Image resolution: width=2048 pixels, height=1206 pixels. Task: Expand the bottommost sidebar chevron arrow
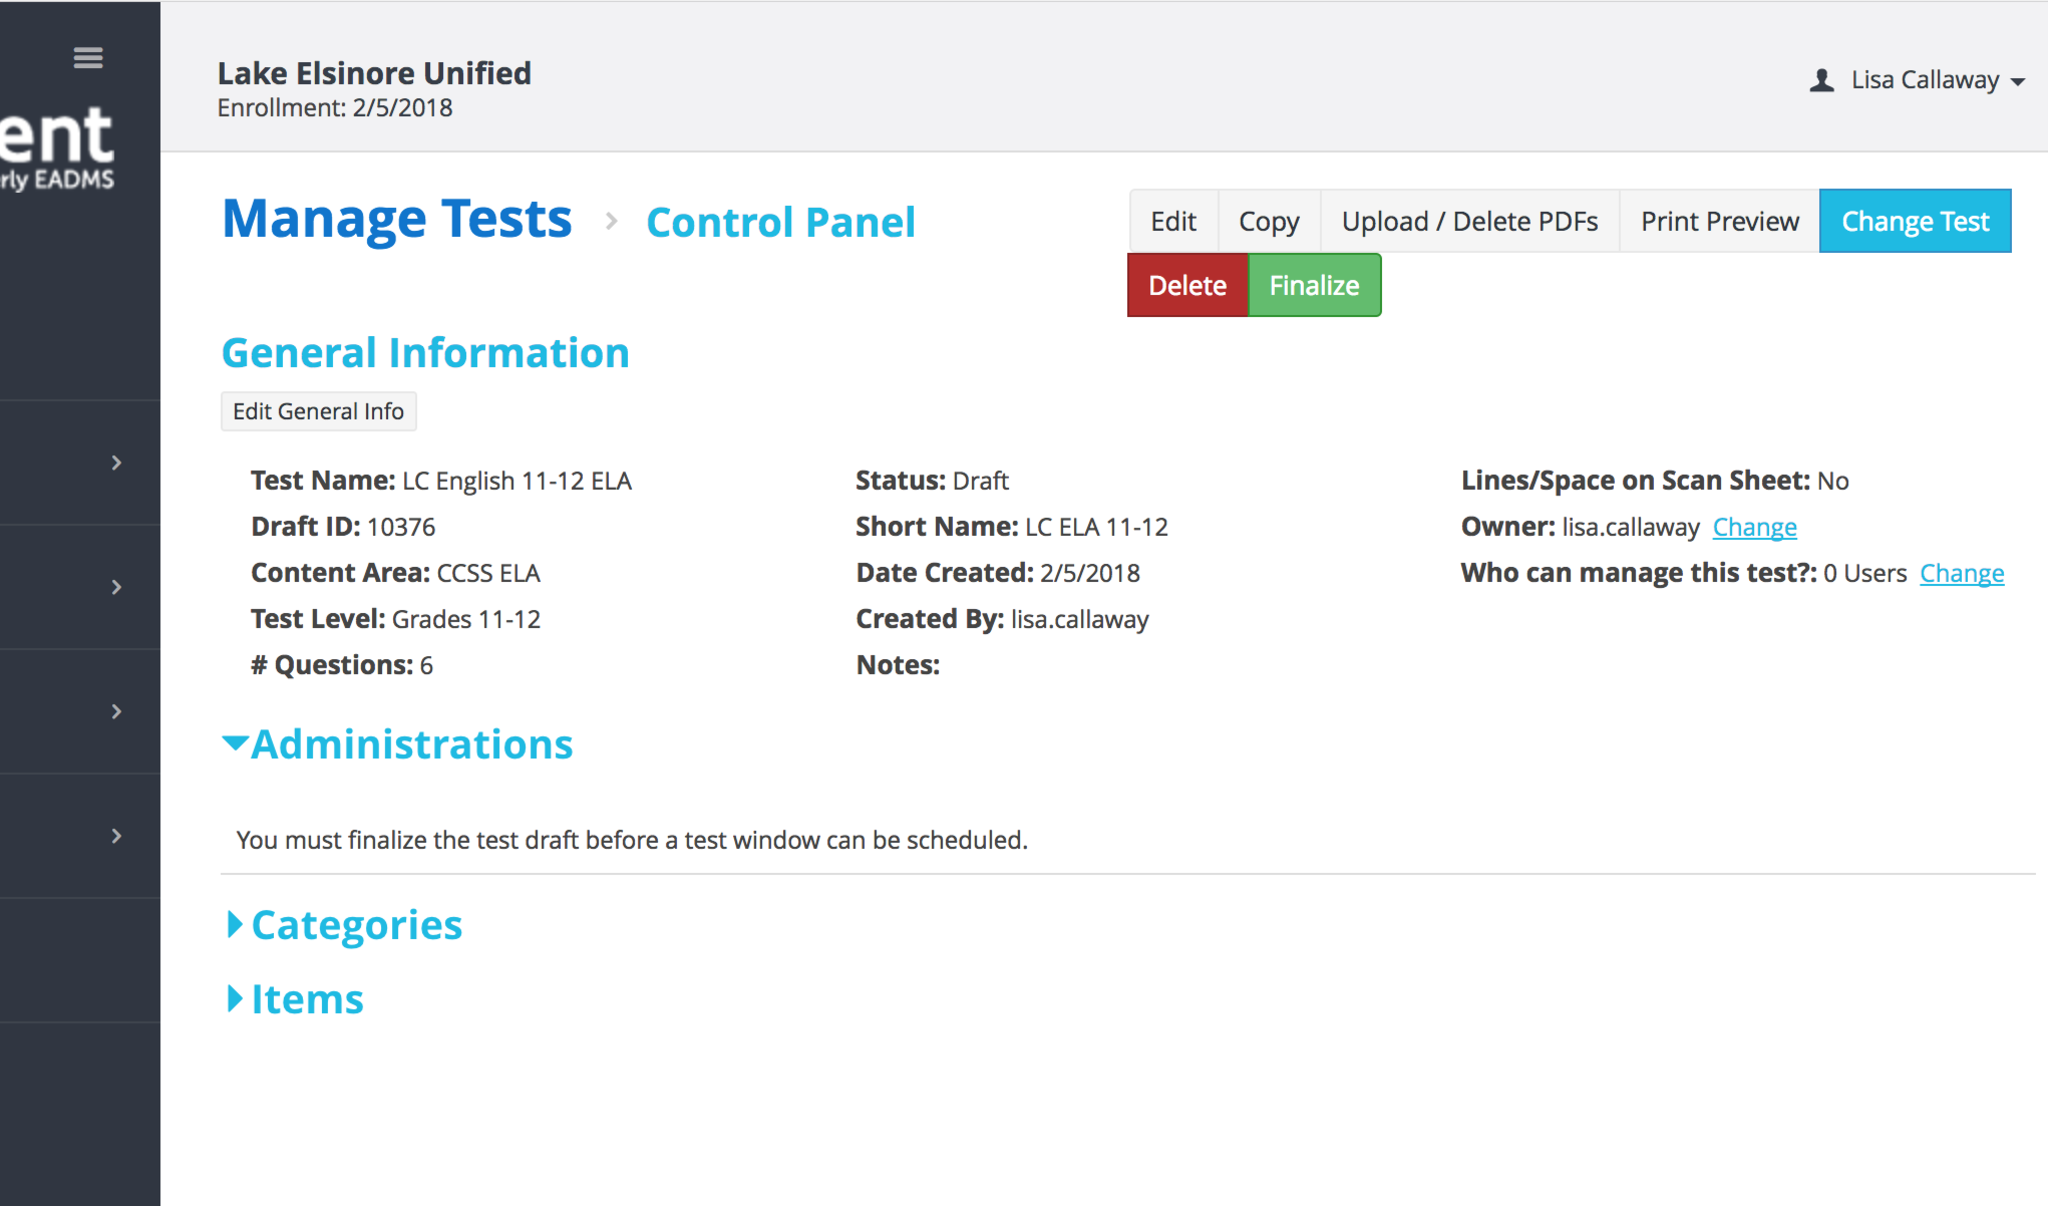117,836
